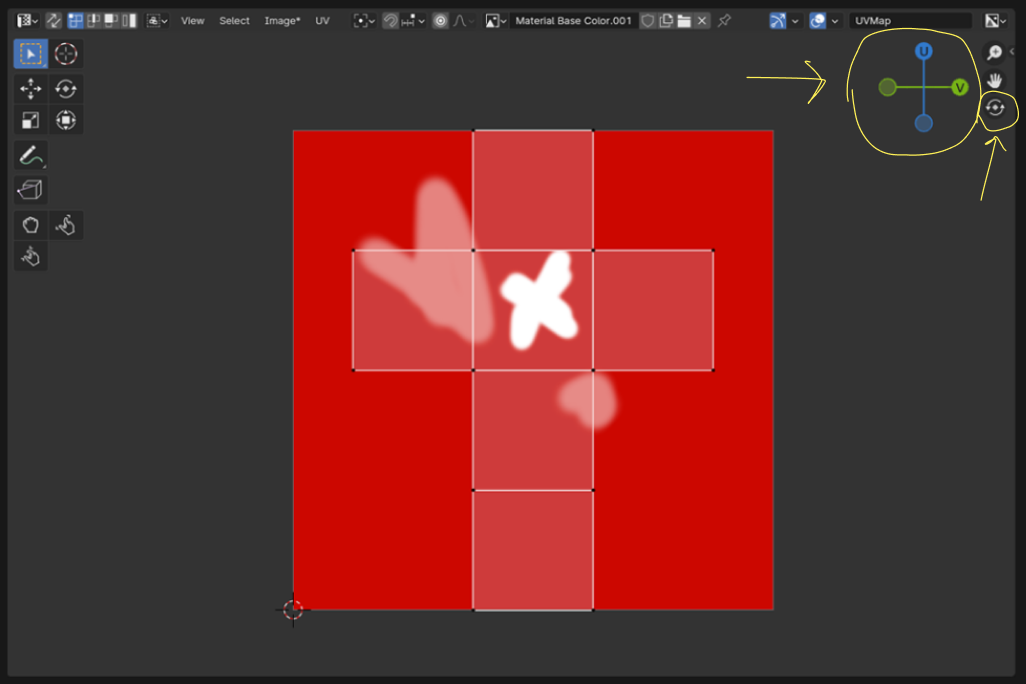Pick the Annotate pencil tool

[x=30, y=156]
